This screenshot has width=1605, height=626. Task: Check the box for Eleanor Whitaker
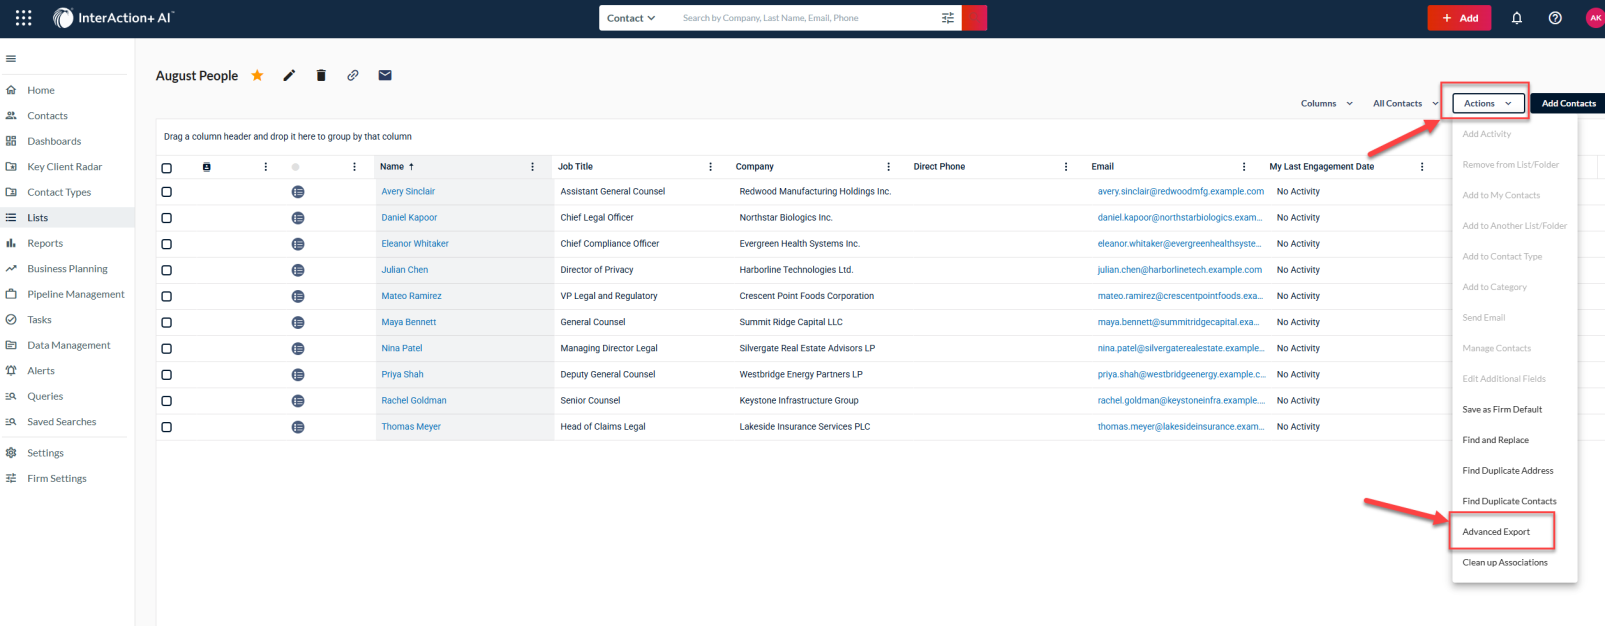(166, 244)
